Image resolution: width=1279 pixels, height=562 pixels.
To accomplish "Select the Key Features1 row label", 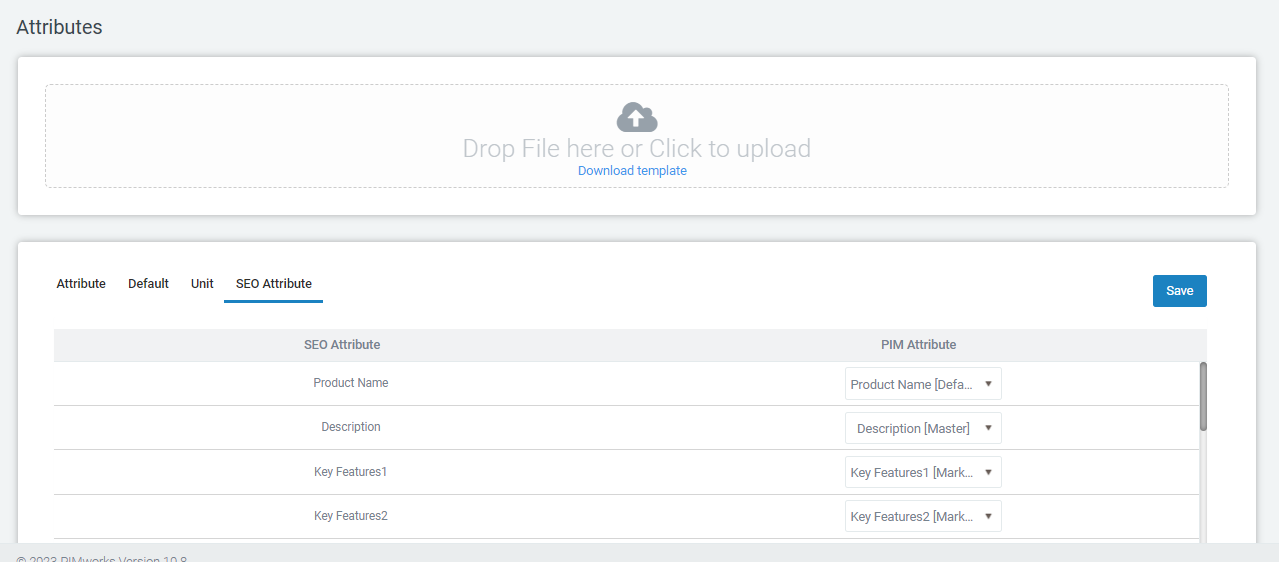I will [x=351, y=471].
